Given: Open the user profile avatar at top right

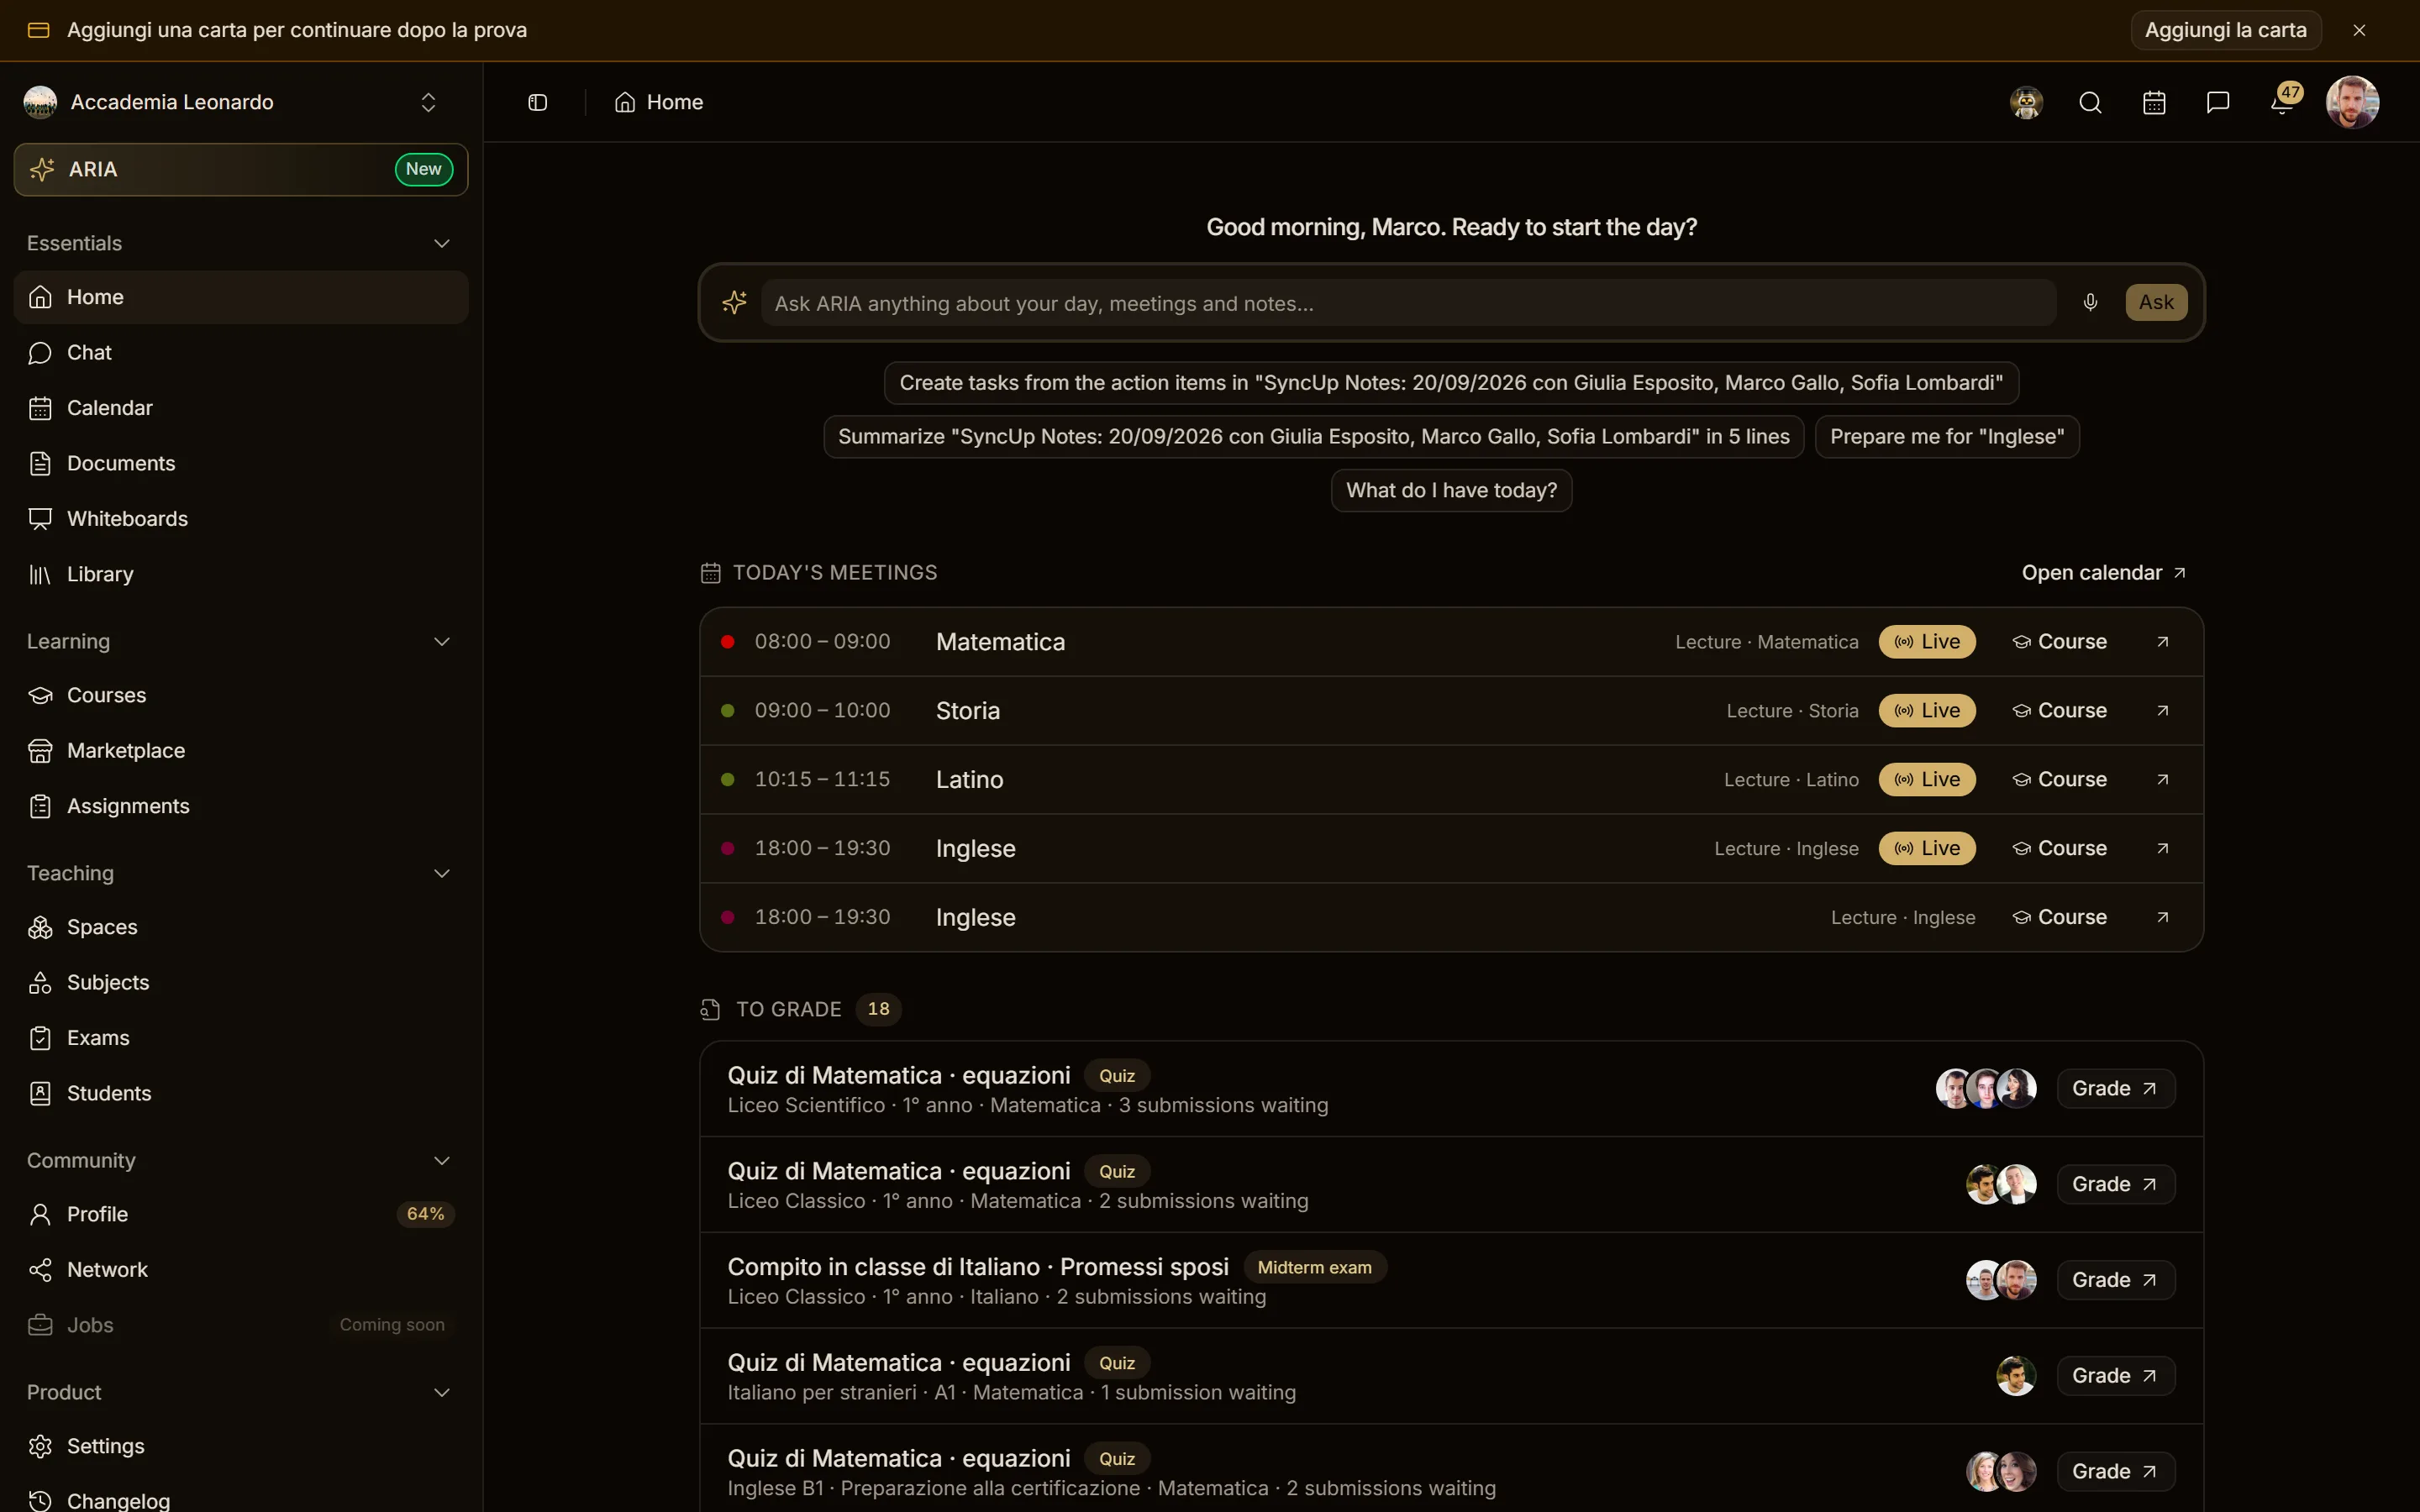Looking at the screenshot, I should pos(2352,102).
